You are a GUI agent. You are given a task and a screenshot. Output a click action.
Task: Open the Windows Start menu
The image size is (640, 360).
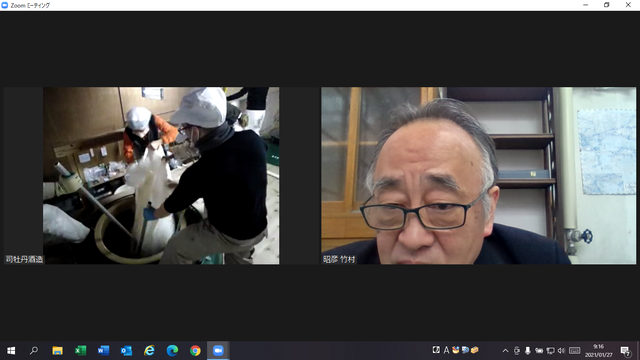11,351
